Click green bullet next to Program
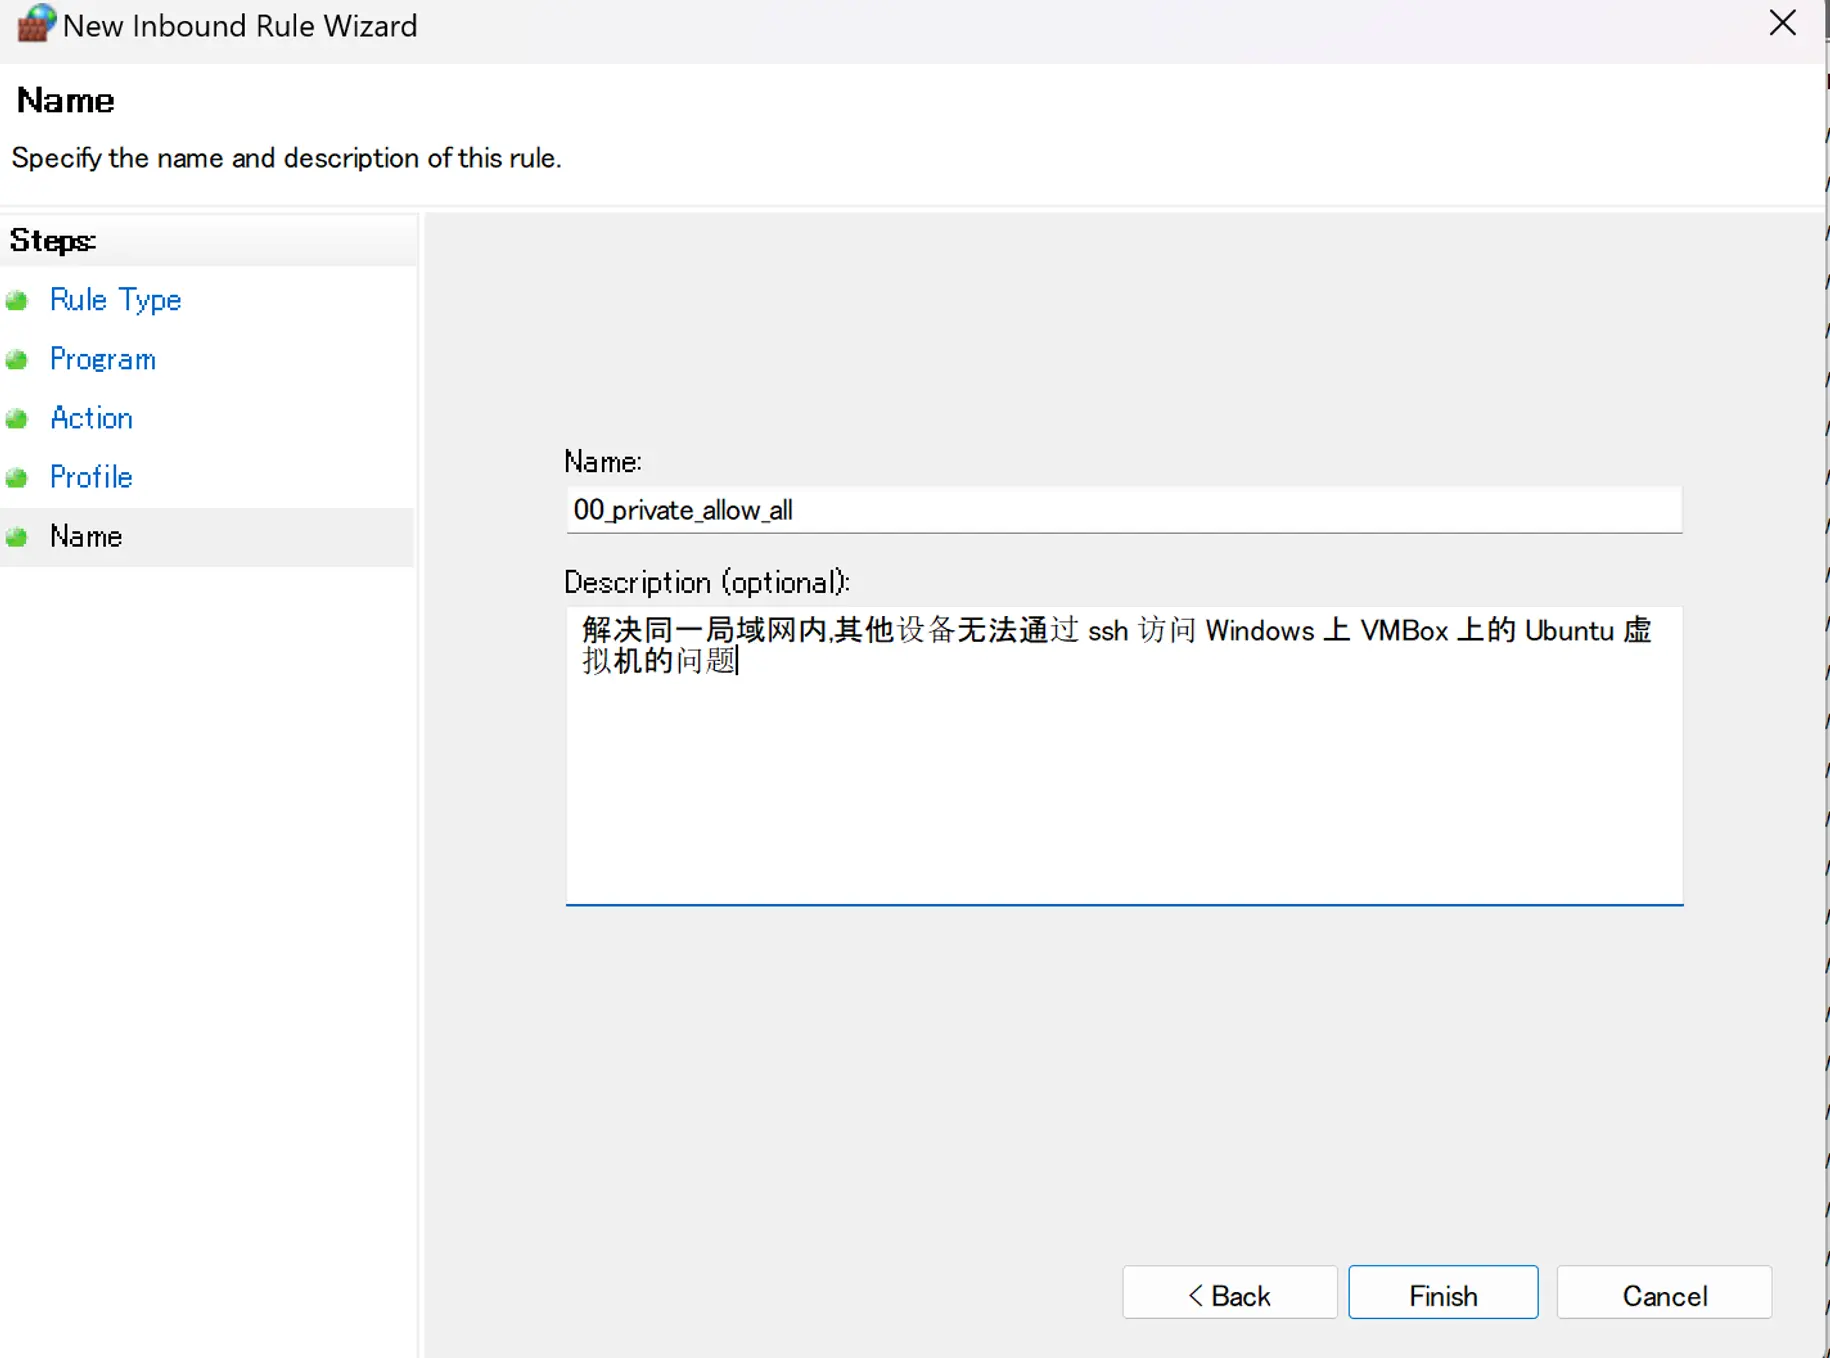This screenshot has height=1358, width=1830. tap(16, 360)
